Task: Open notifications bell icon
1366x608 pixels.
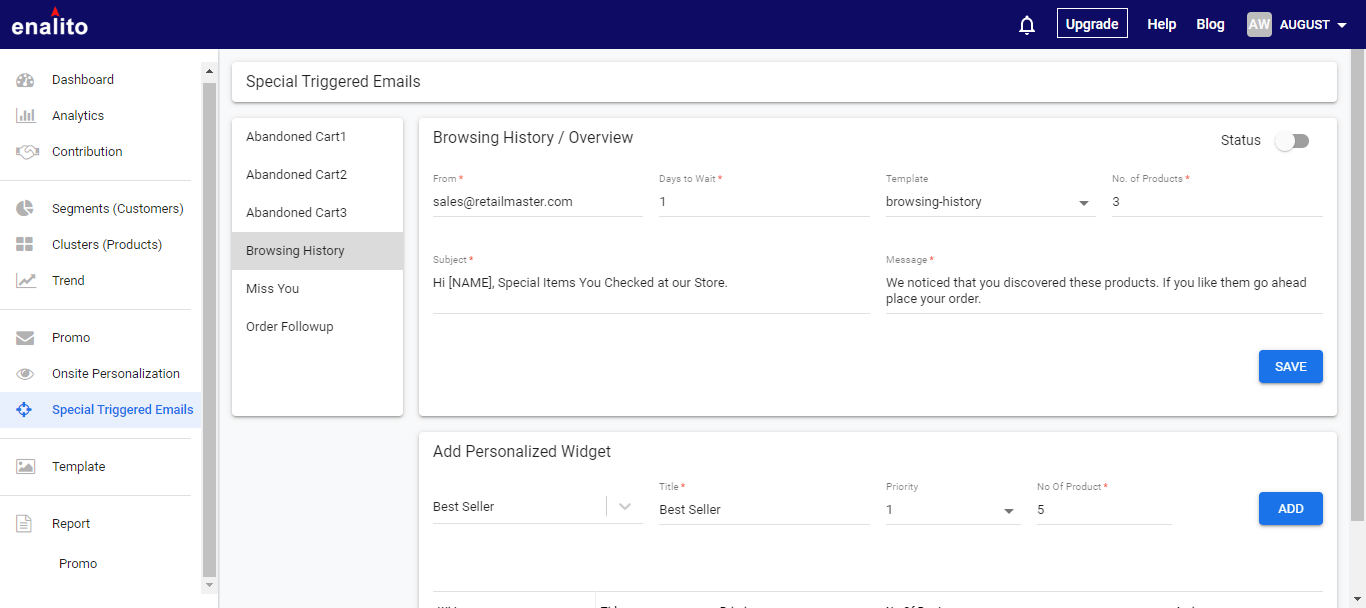Action: click(1027, 25)
